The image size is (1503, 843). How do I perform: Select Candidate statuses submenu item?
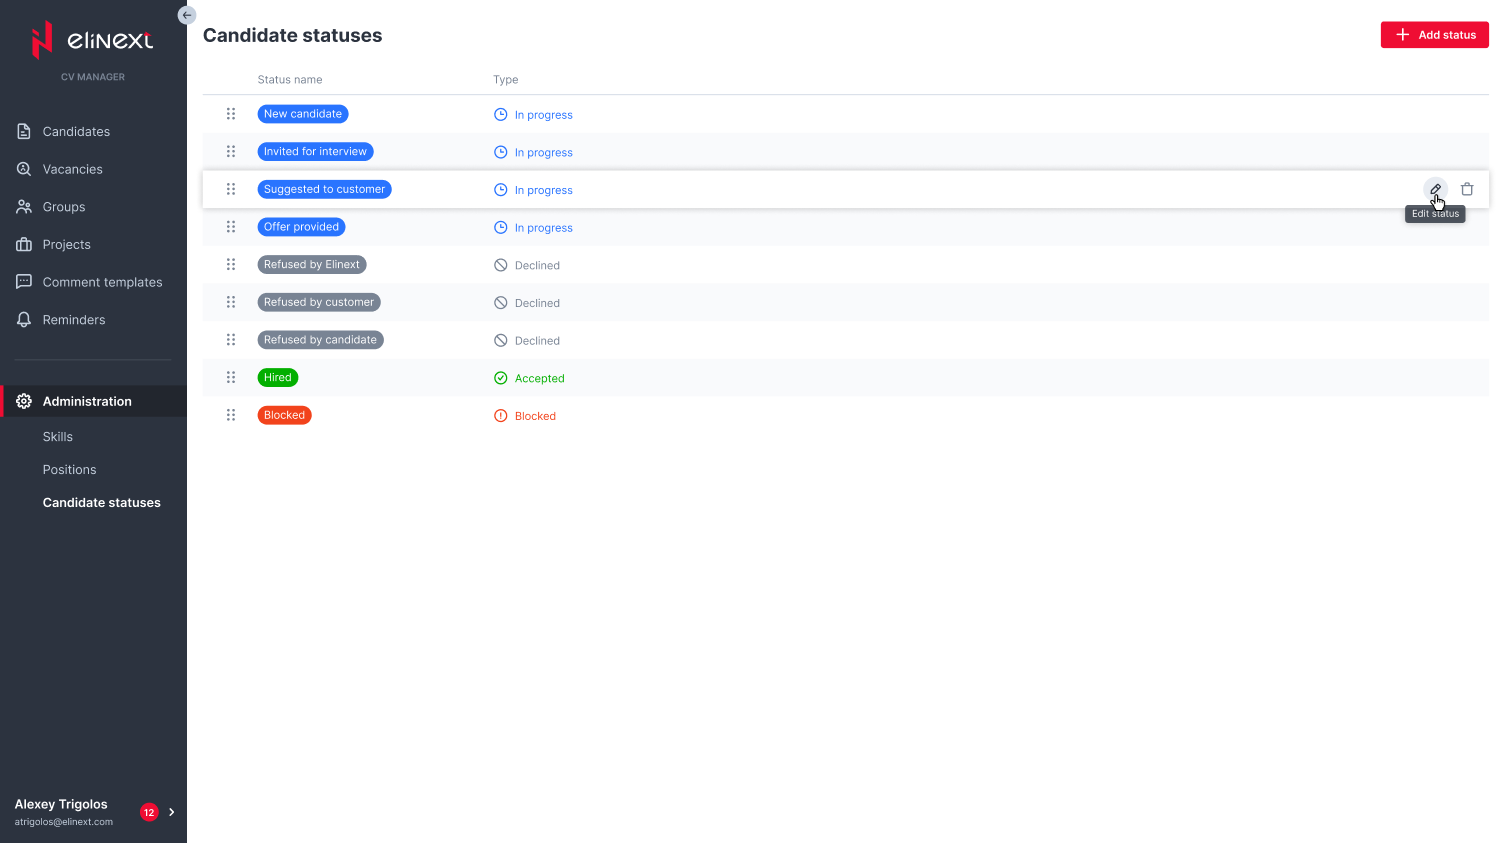(x=102, y=503)
